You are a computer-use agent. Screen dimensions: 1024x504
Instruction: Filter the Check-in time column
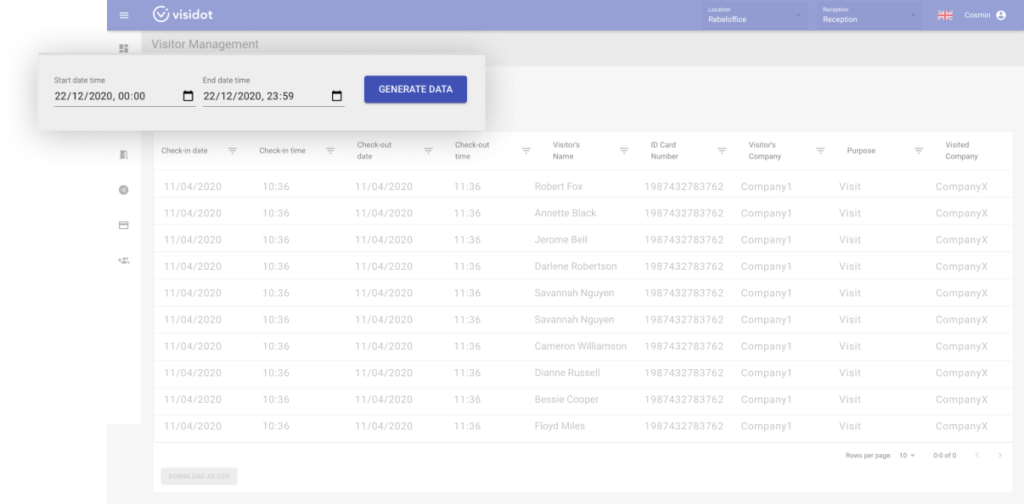(330, 151)
